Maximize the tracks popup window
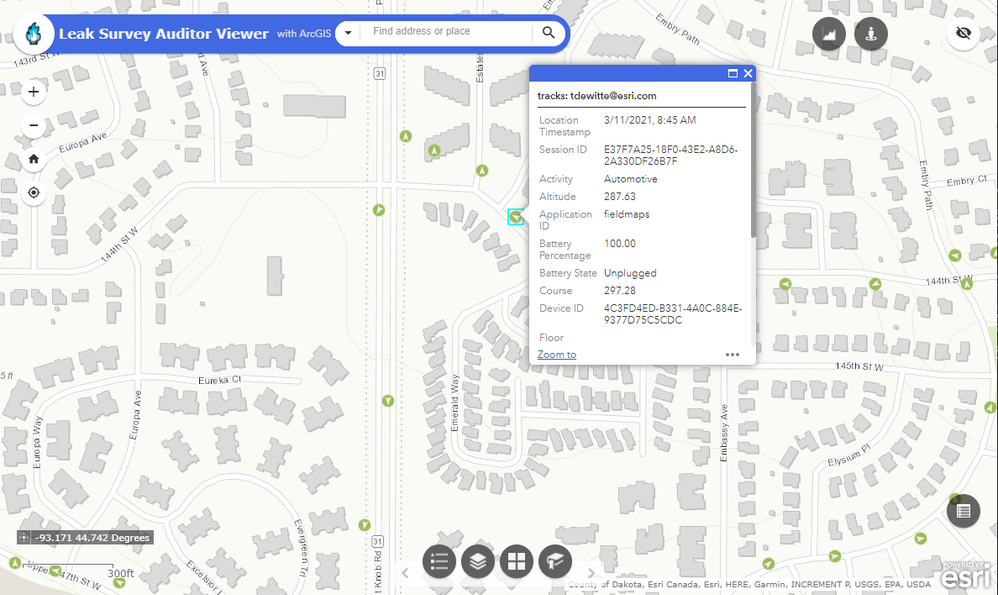 pos(733,73)
